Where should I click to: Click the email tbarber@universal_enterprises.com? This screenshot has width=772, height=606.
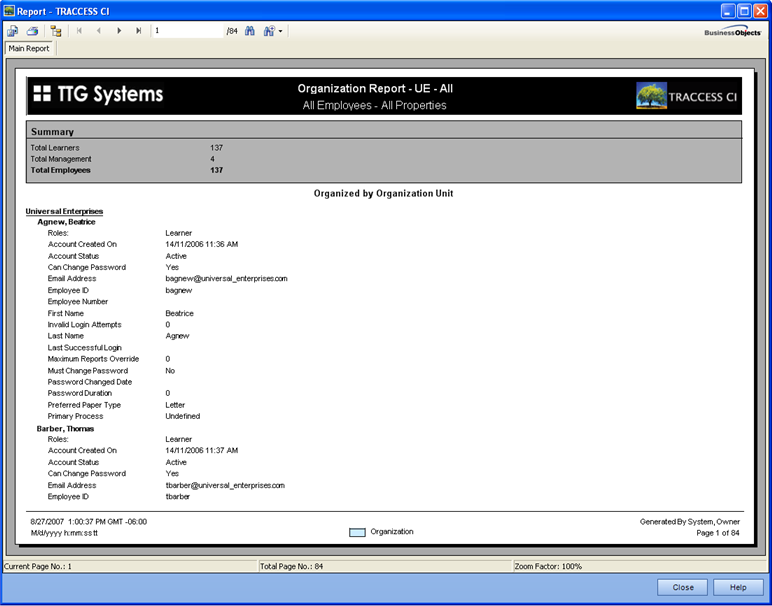coord(225,485)
